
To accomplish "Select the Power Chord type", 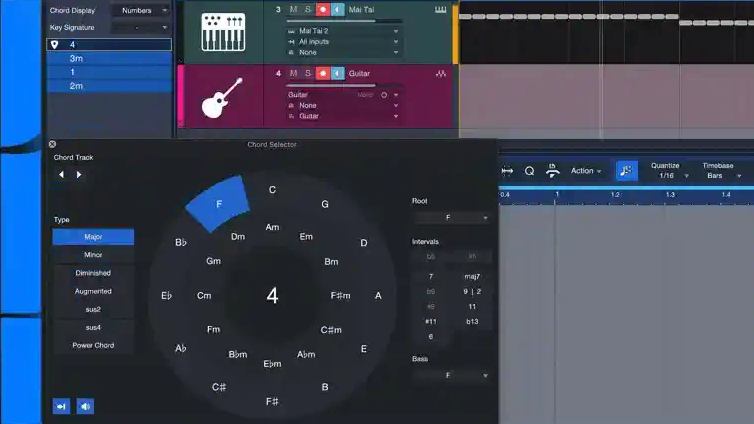I will (93, 346).
